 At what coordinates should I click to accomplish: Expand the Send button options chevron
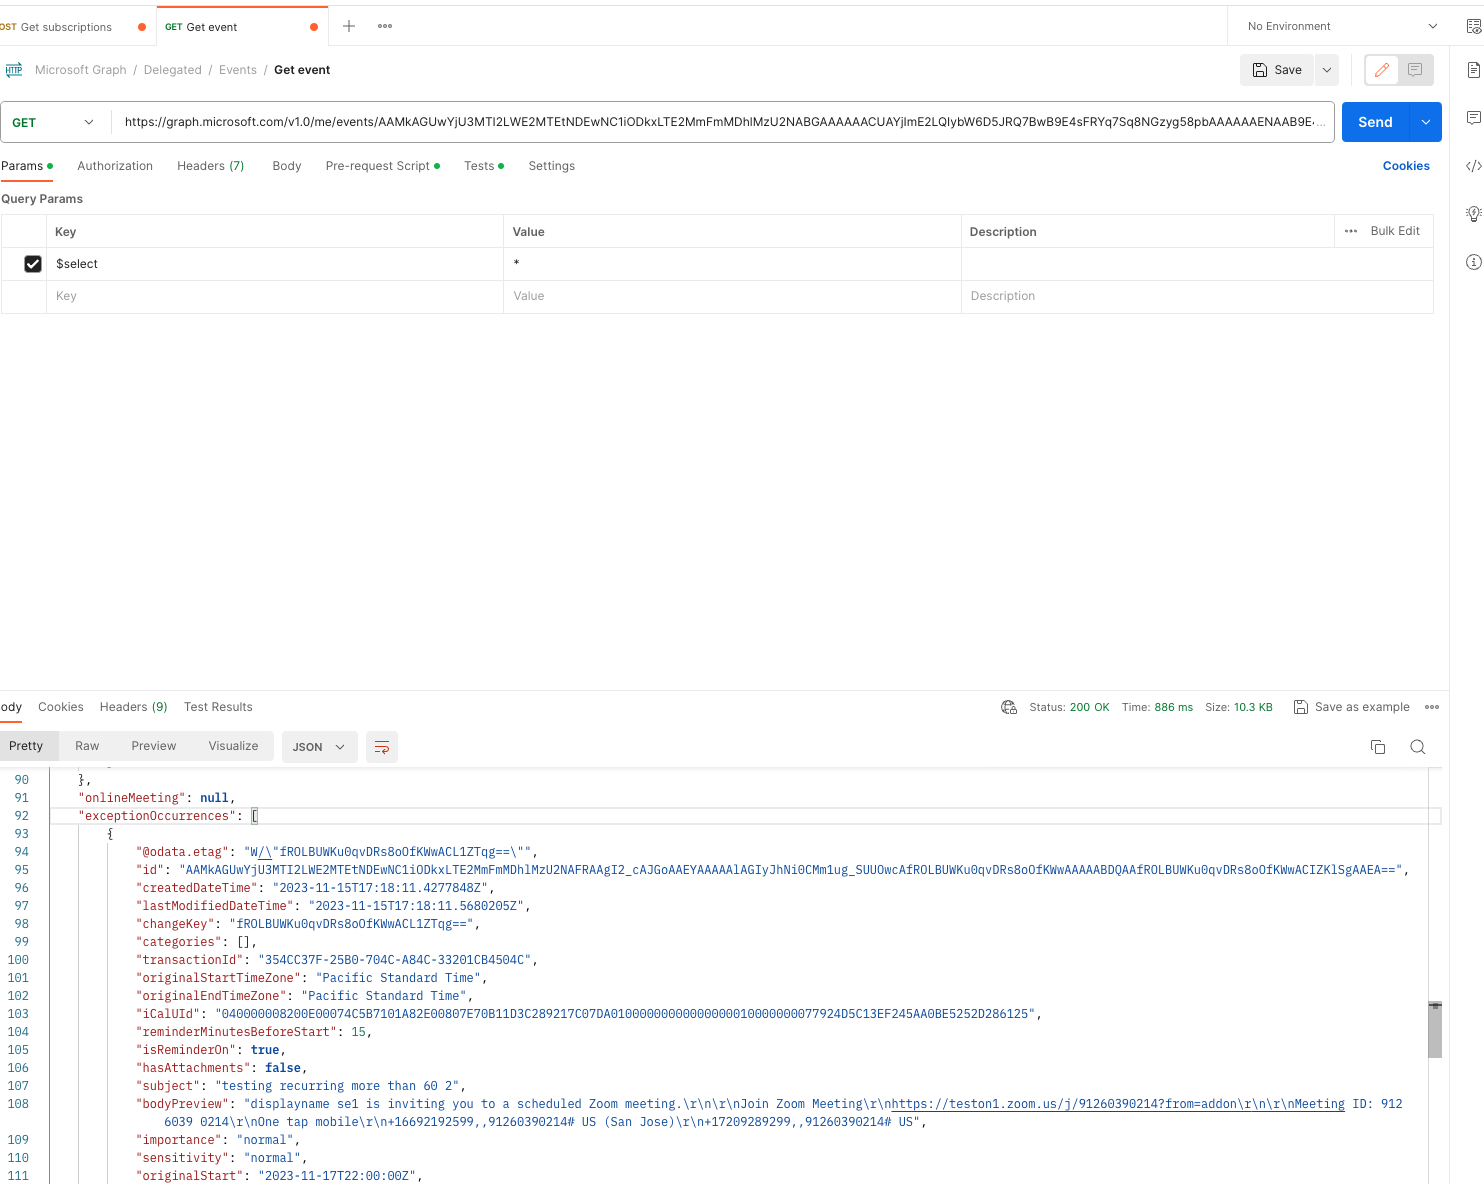pyautogui.click(x=1425, y=122)
